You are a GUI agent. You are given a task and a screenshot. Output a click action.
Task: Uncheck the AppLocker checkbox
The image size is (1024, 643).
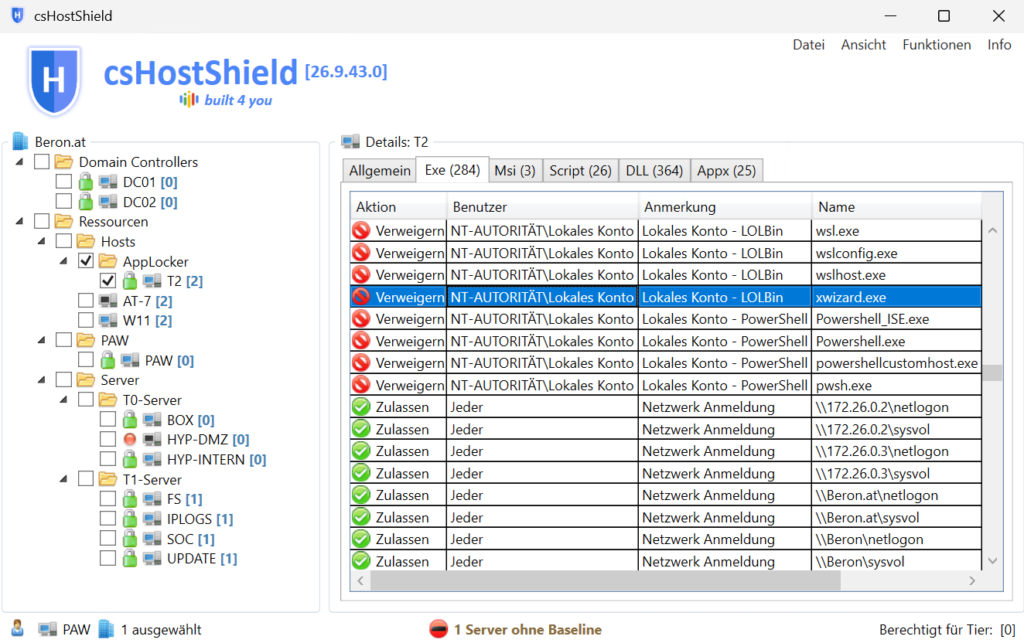pyautogui.click(x=86, y=261)
